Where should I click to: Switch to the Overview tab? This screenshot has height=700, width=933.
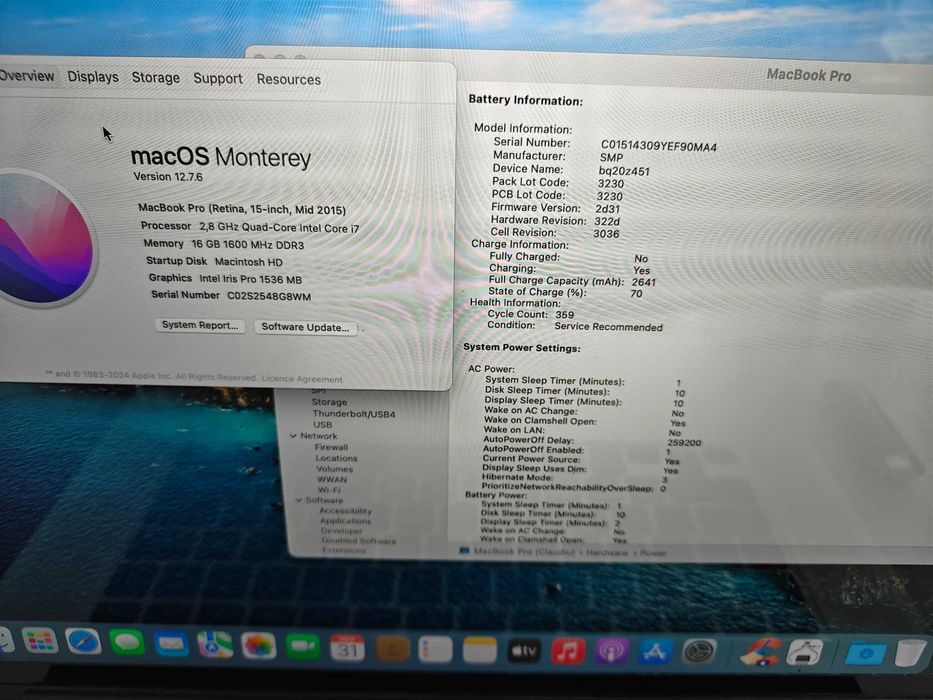pyautogui.click(x=27, y=76)
